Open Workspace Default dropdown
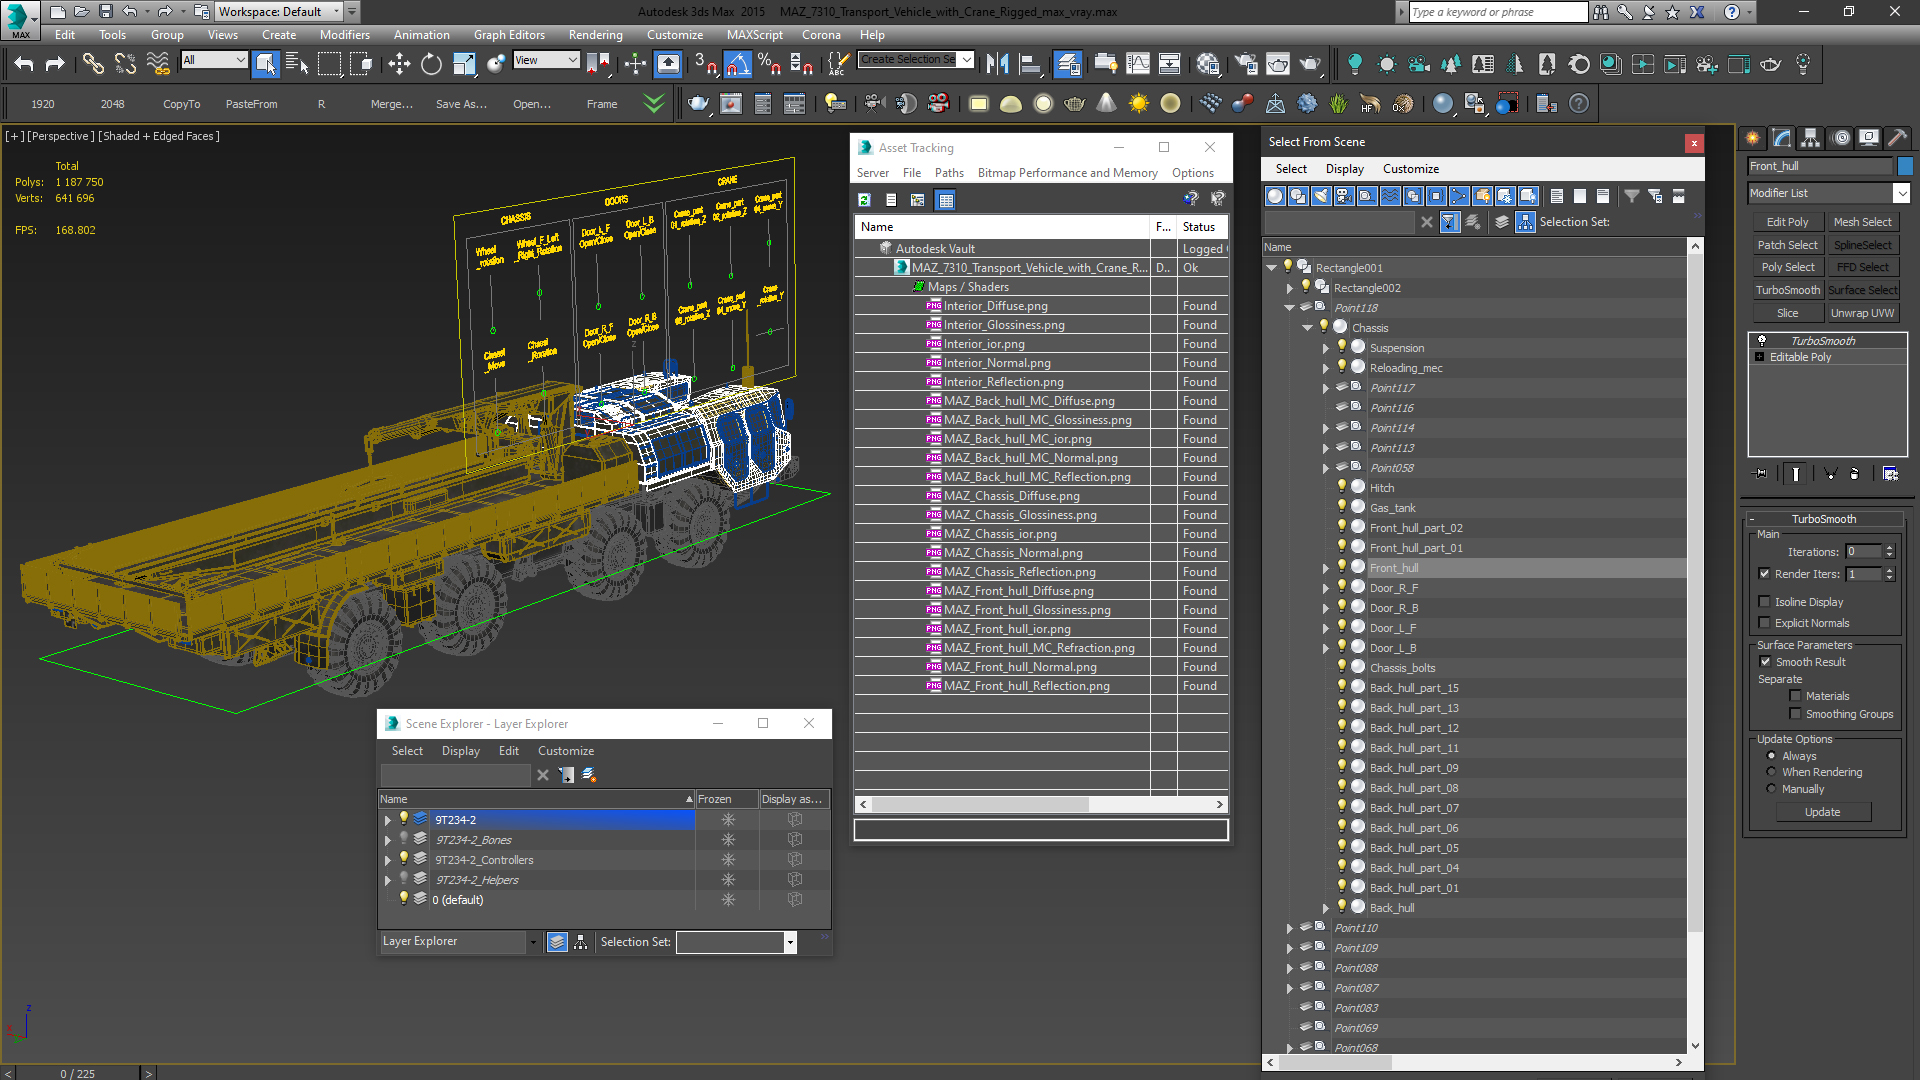The width and height of the screenshot is (1920, 1080). tap(279, 12)
